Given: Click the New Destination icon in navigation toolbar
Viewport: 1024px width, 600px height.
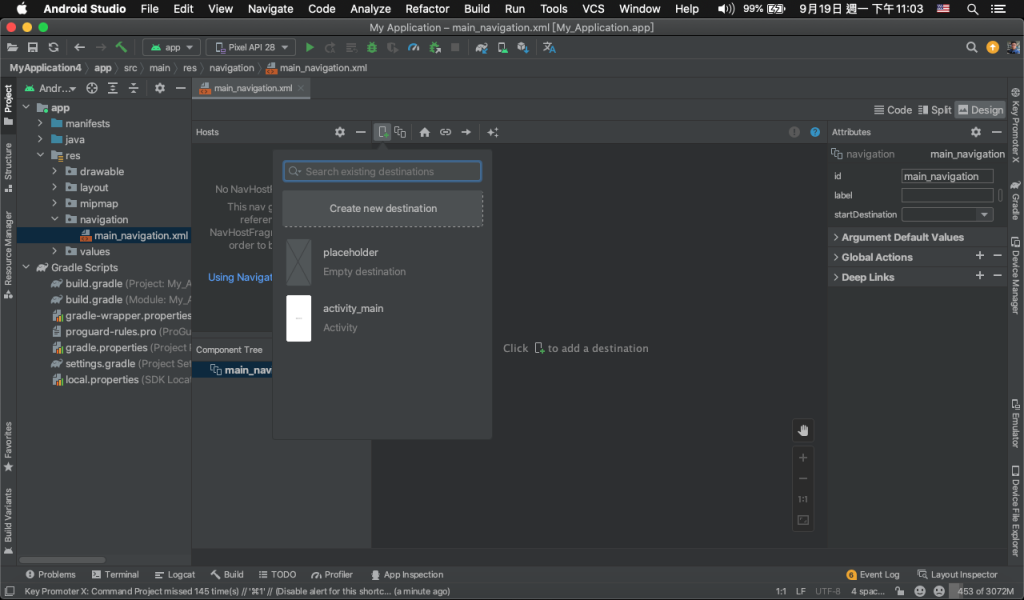Looking at the screenshot, I should (x=383, y=133).
